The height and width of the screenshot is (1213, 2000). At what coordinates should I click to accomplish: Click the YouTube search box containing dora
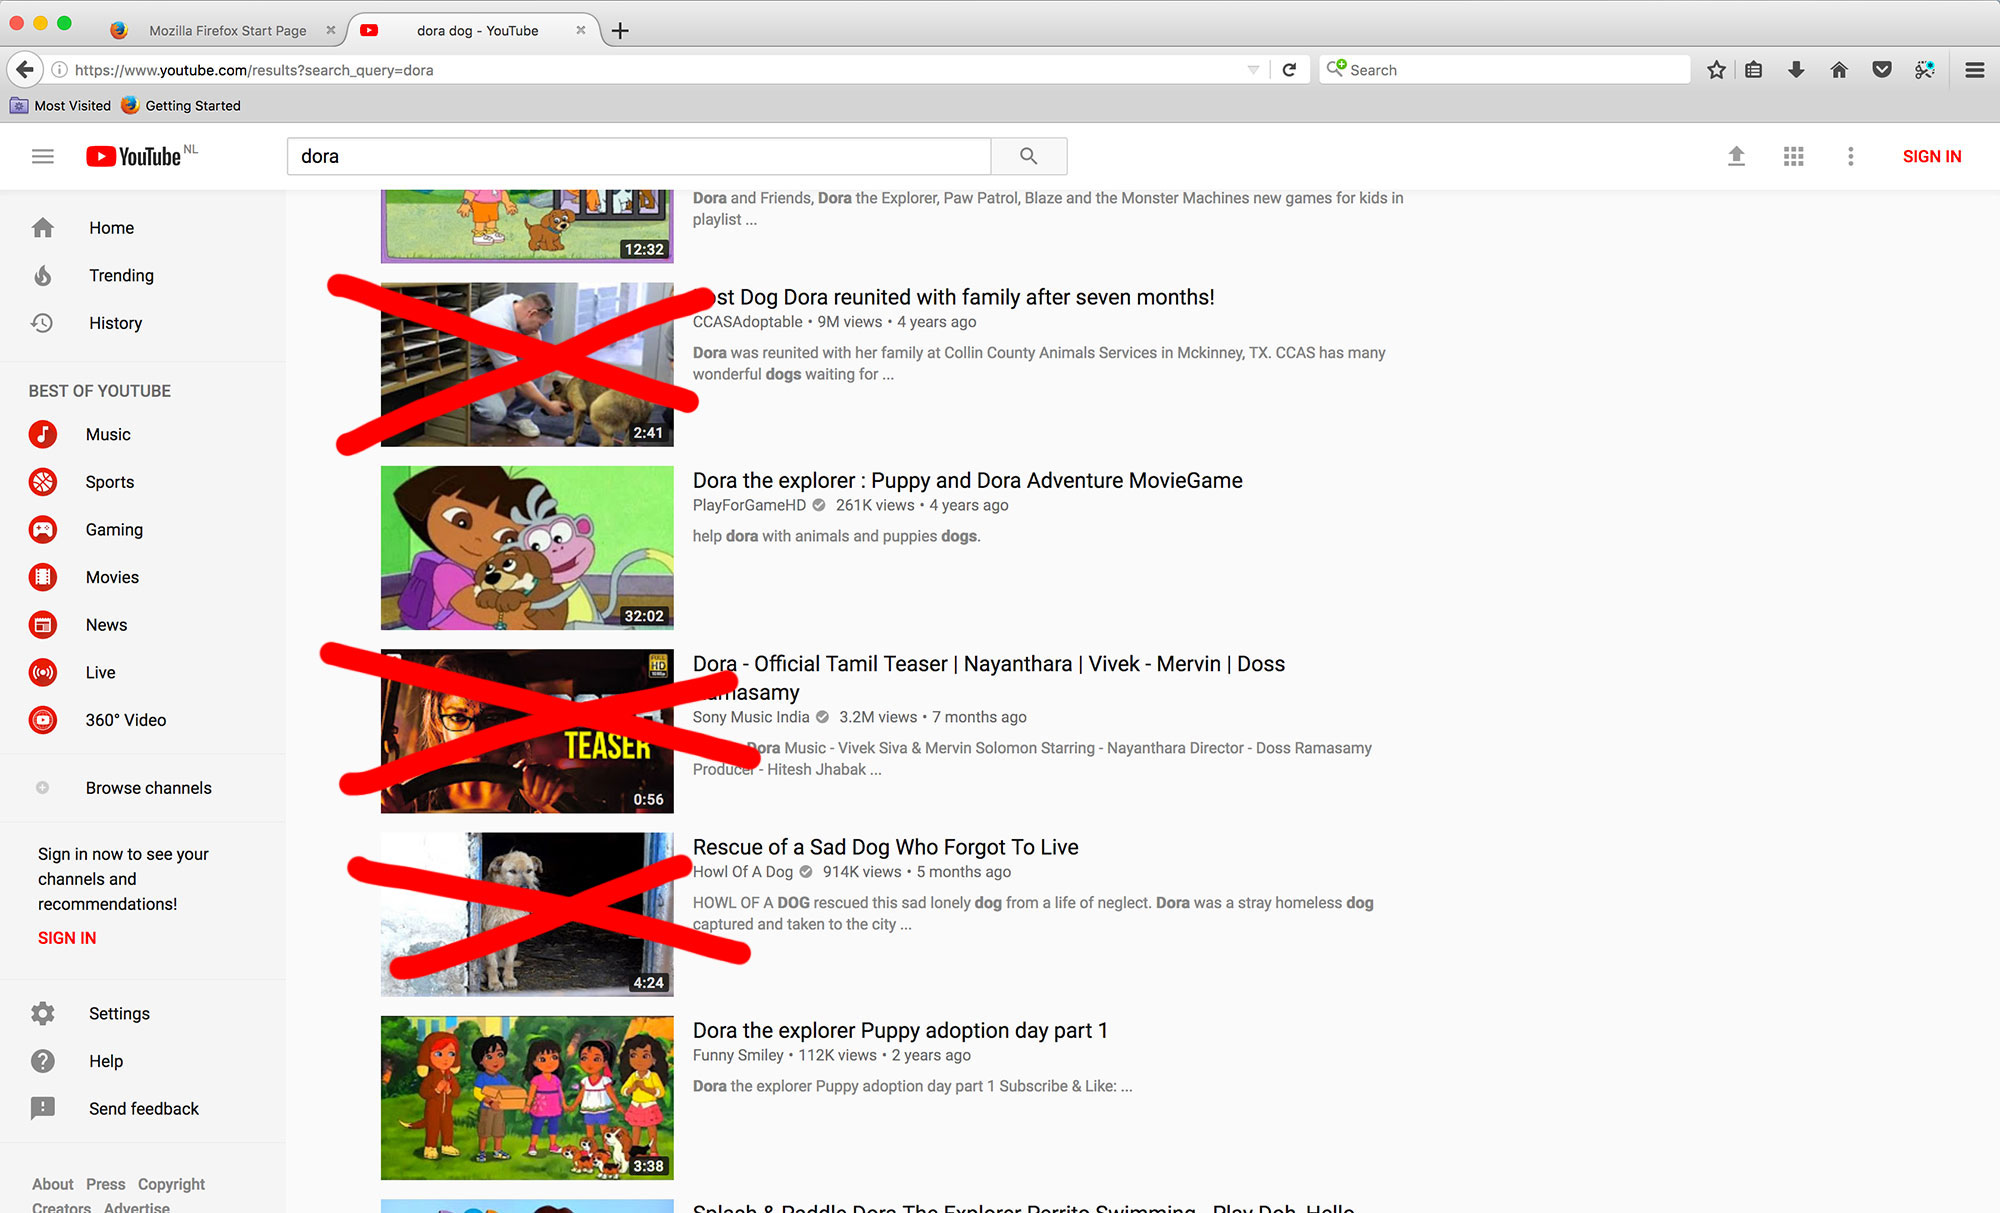pyautogui.click(x=639, y=156)
